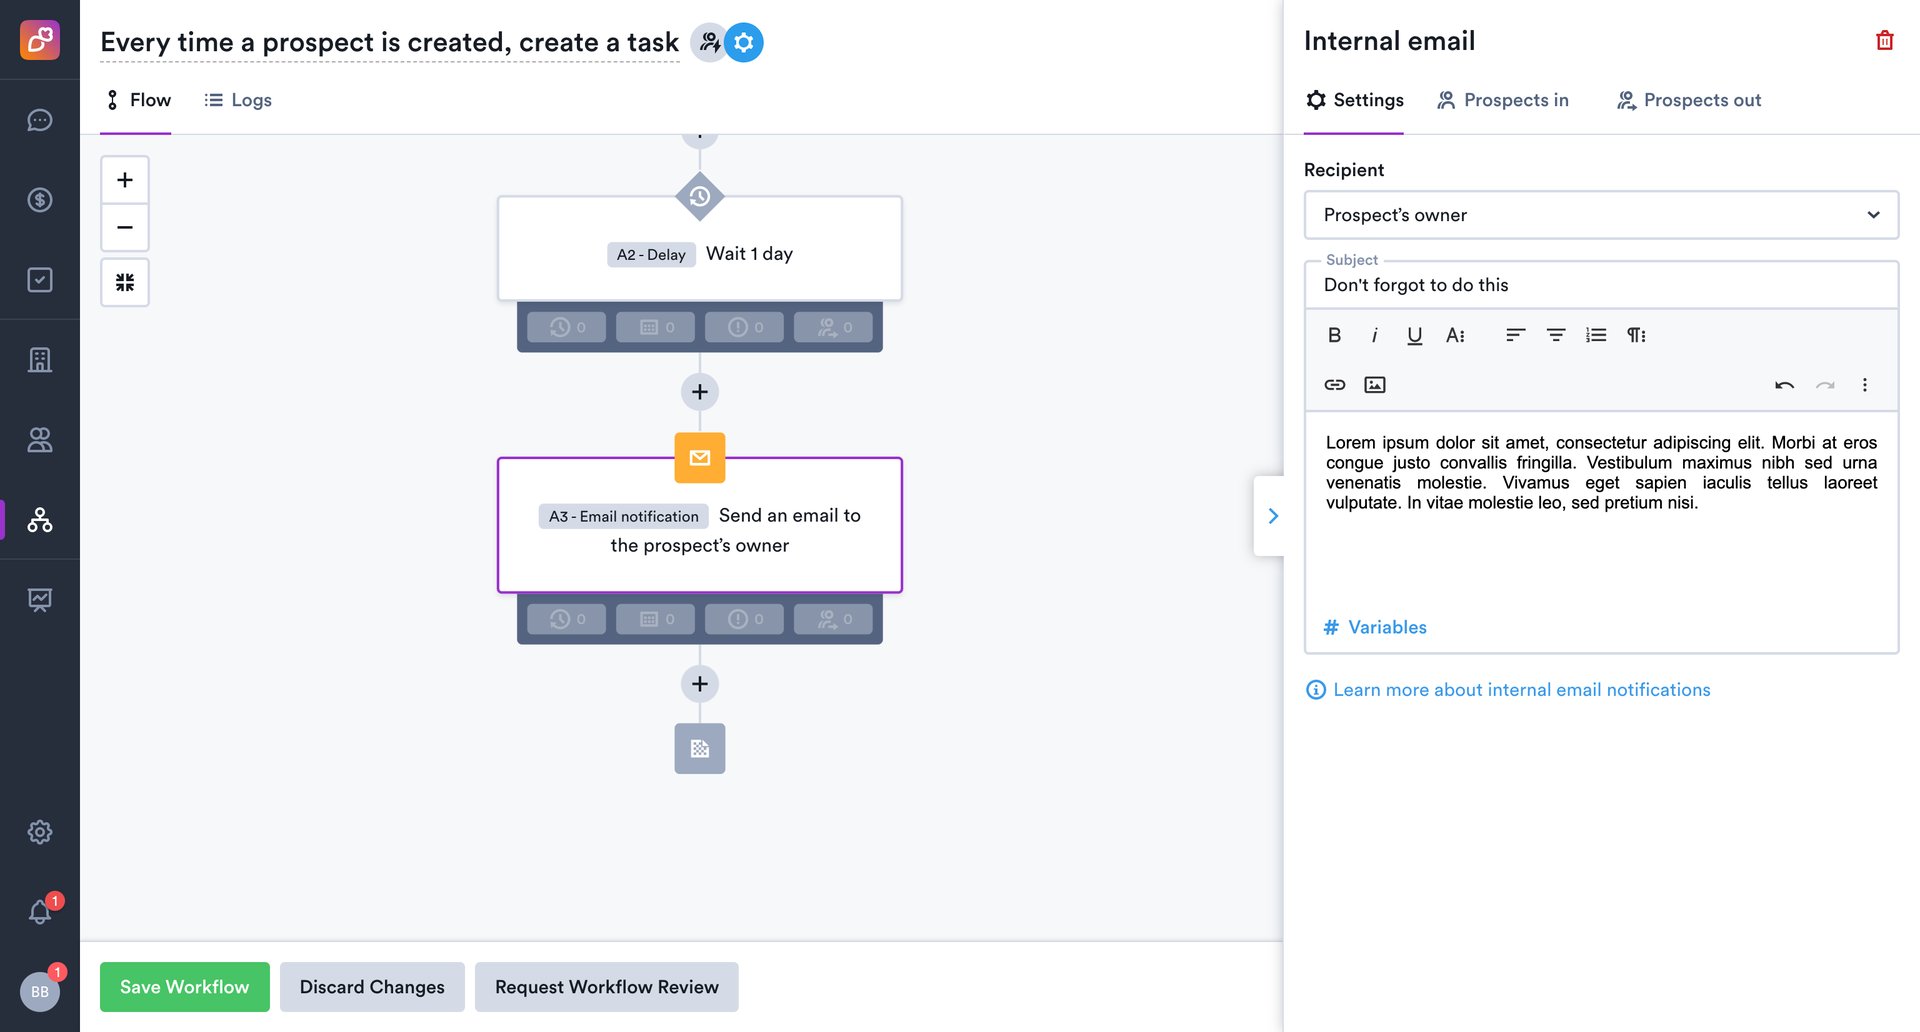
Task: Open the Prospects in tab
Action: 1503,100
